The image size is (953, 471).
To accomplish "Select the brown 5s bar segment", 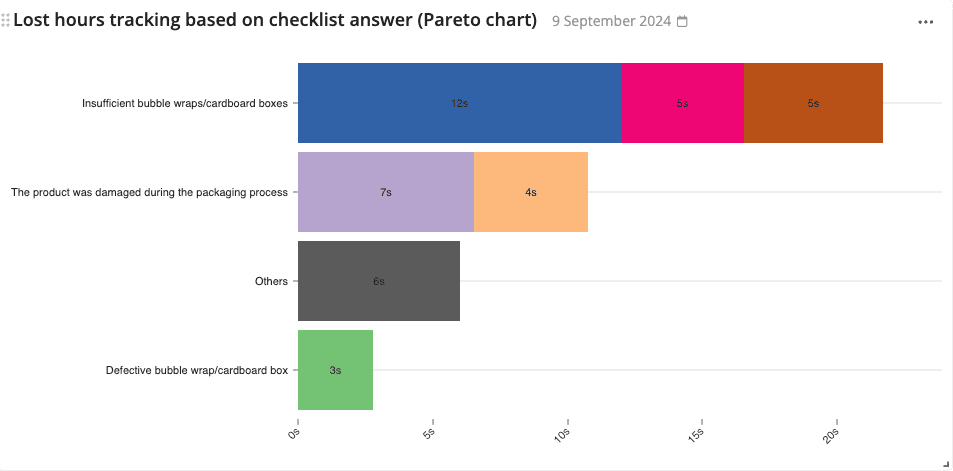I will tap(813, 103).
